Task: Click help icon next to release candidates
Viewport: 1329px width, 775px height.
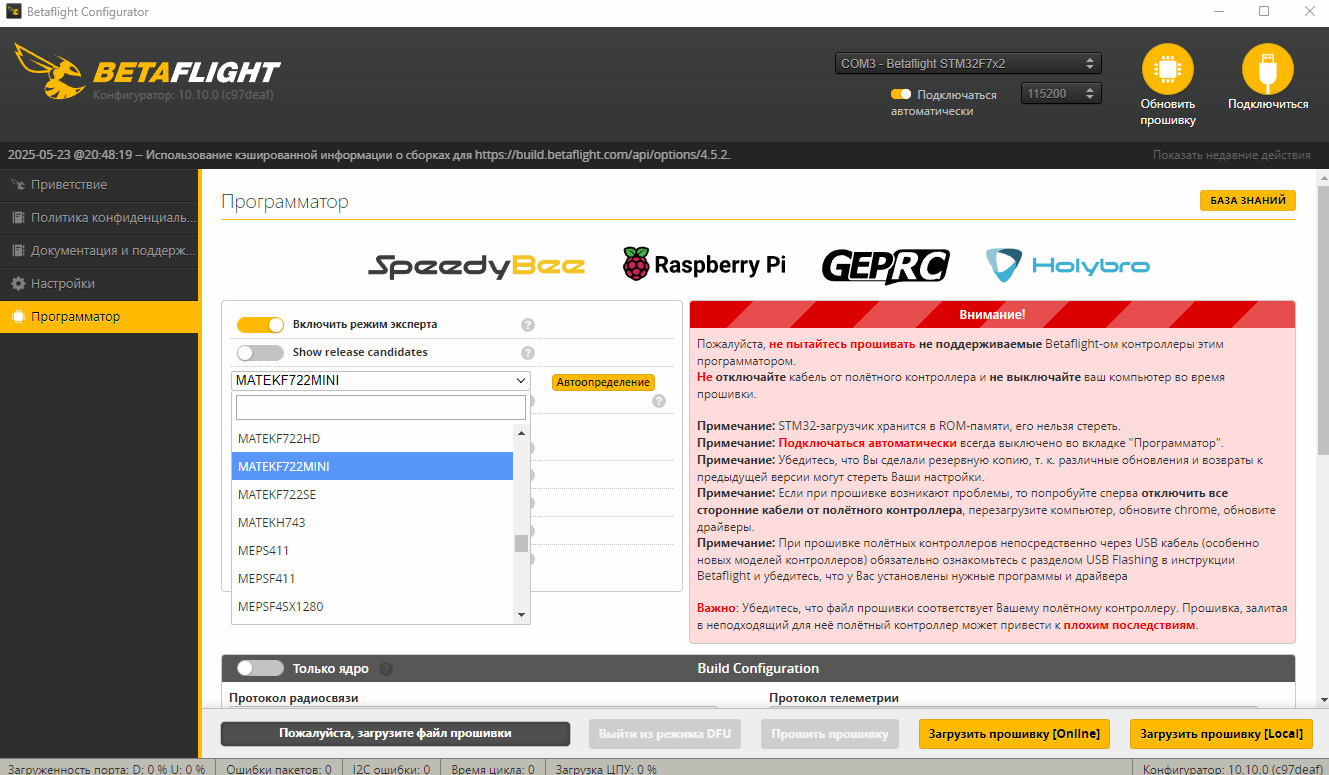Action: click(528, 353)
